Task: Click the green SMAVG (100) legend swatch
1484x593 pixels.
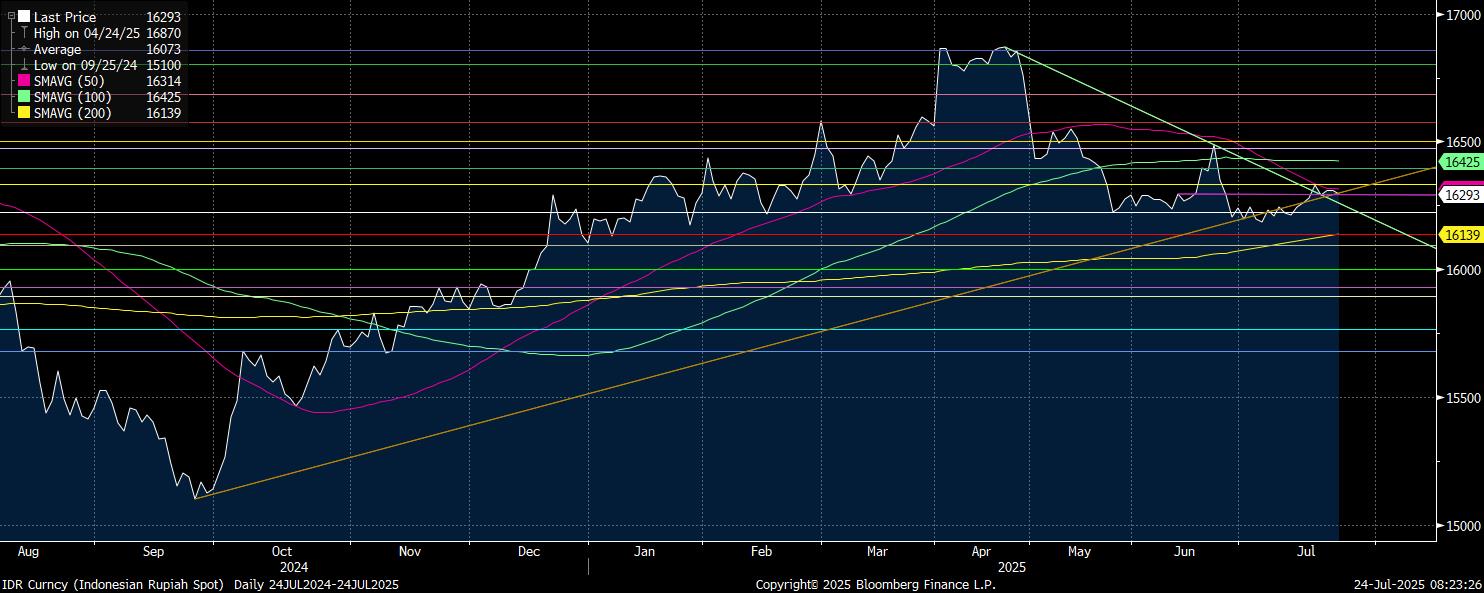Action: tap(24, 97)
